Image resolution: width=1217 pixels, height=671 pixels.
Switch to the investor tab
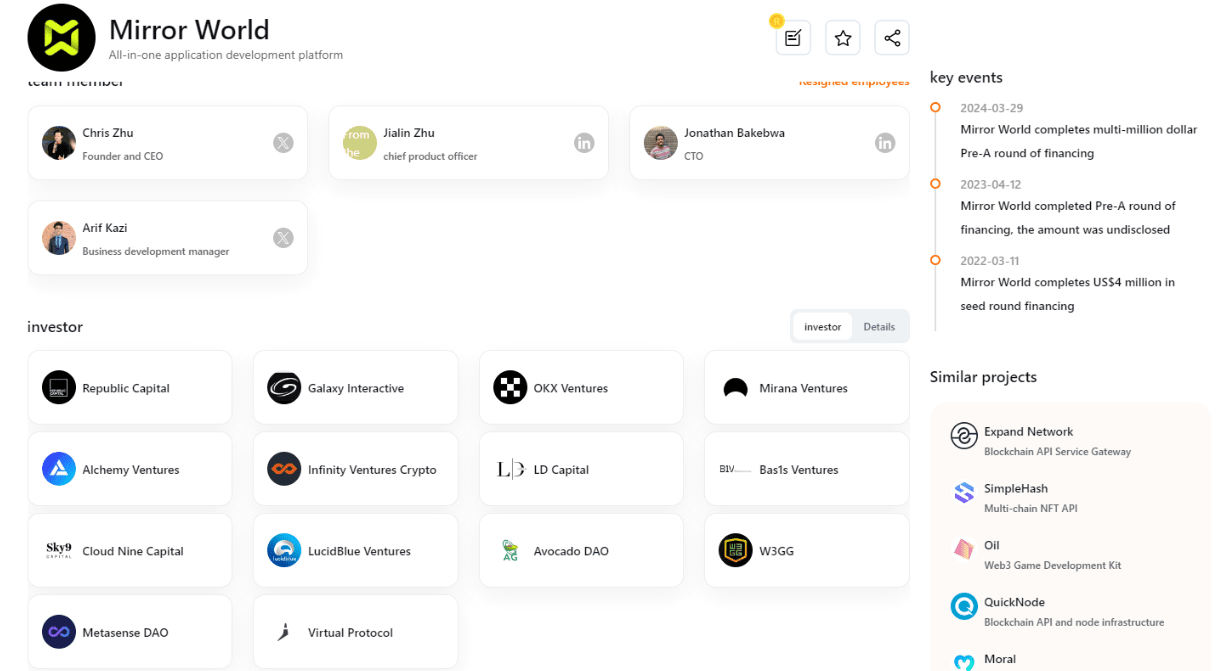(x=823, y=327)
